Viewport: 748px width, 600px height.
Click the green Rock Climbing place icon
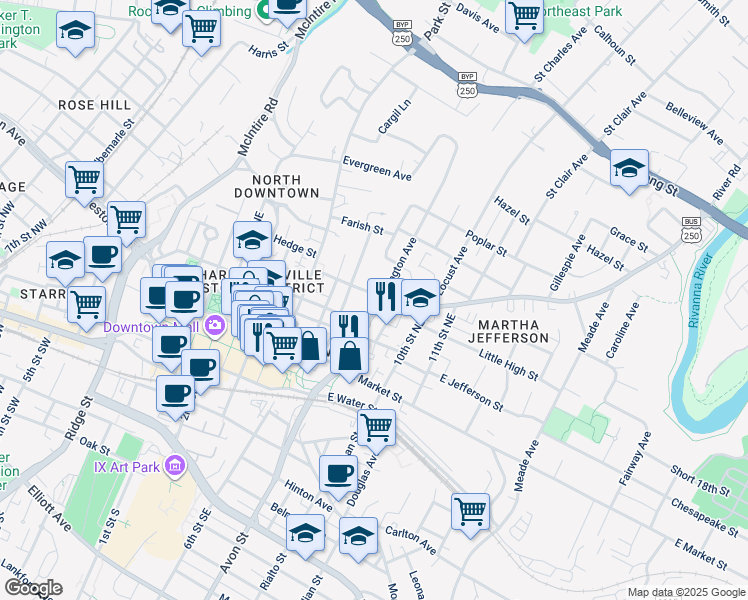pyautogui.click(x=263, y=12)
